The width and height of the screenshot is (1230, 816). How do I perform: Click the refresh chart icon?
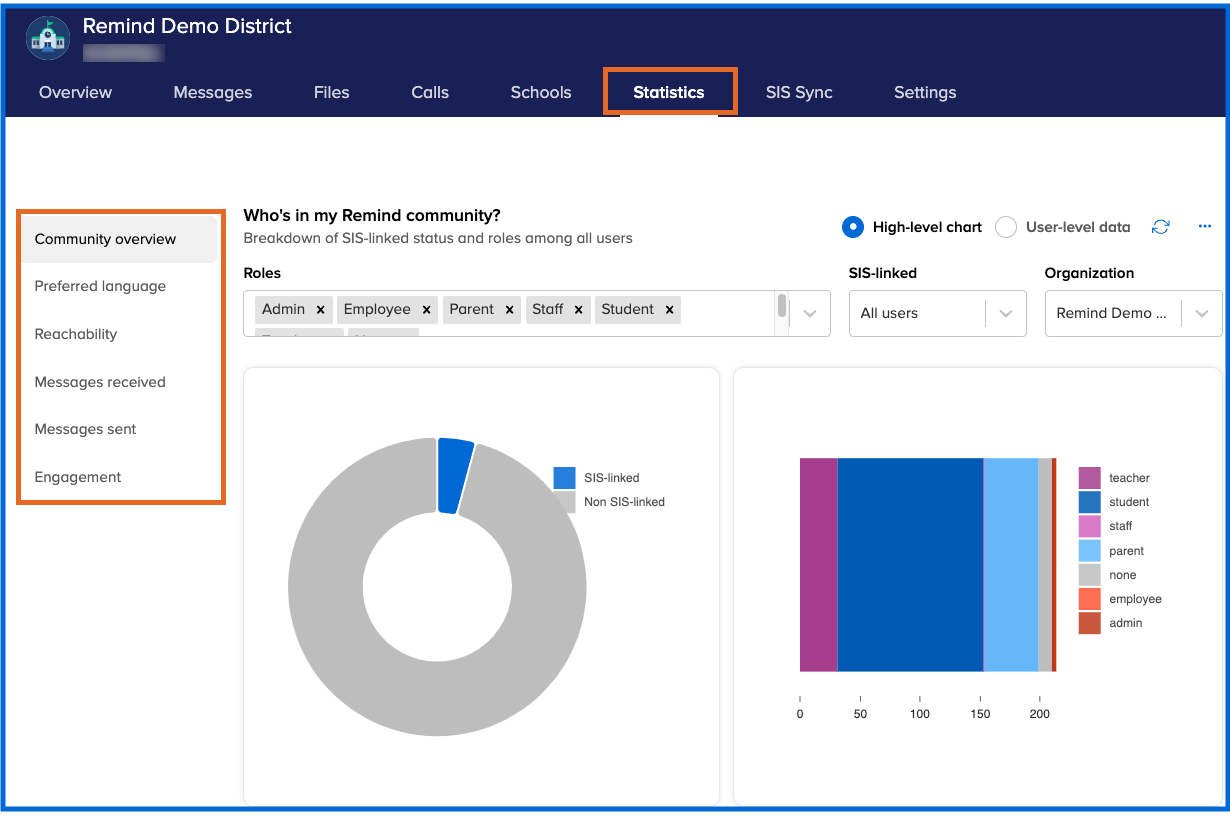tap(1160, 227)
